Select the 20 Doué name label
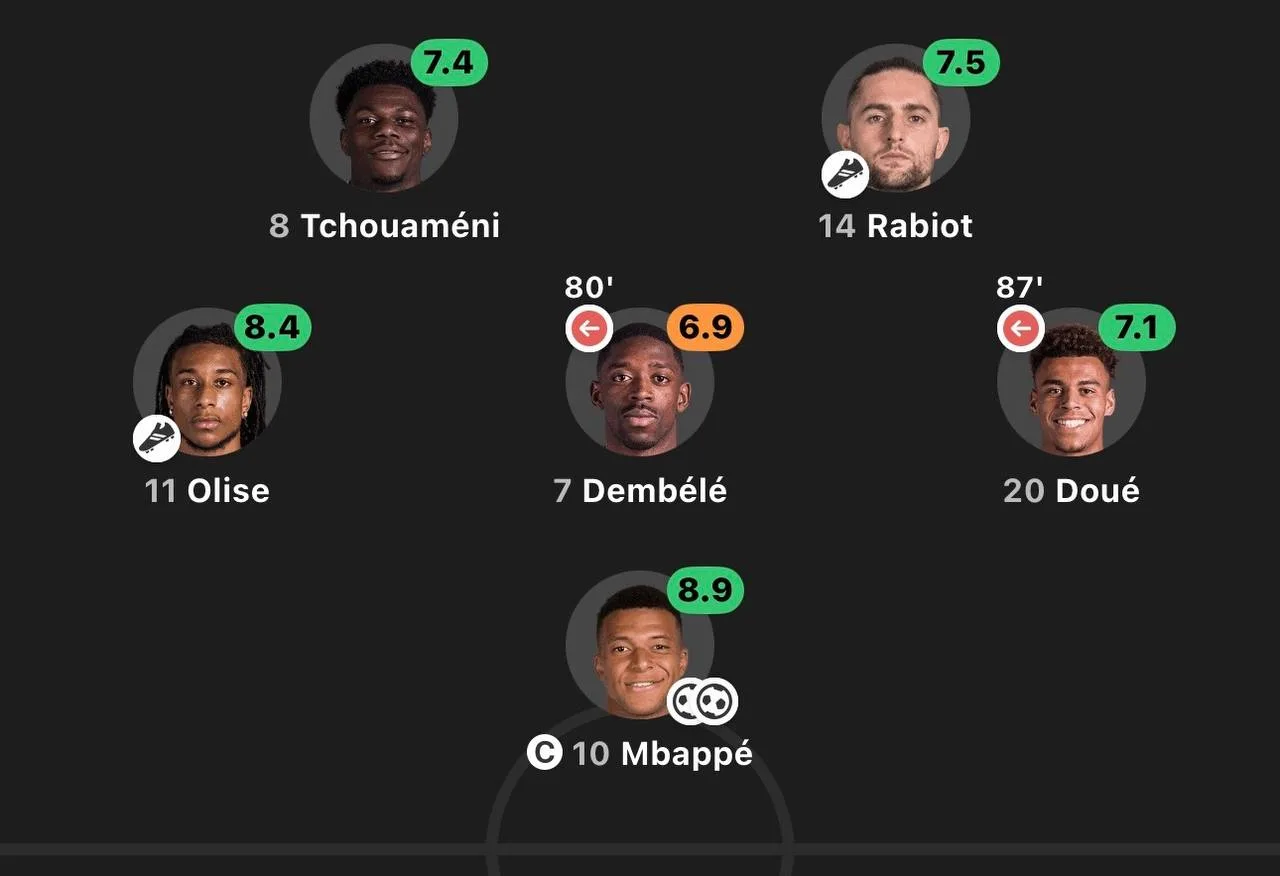This screenshot has width=1280, height=876. (x=1071, y=491)
